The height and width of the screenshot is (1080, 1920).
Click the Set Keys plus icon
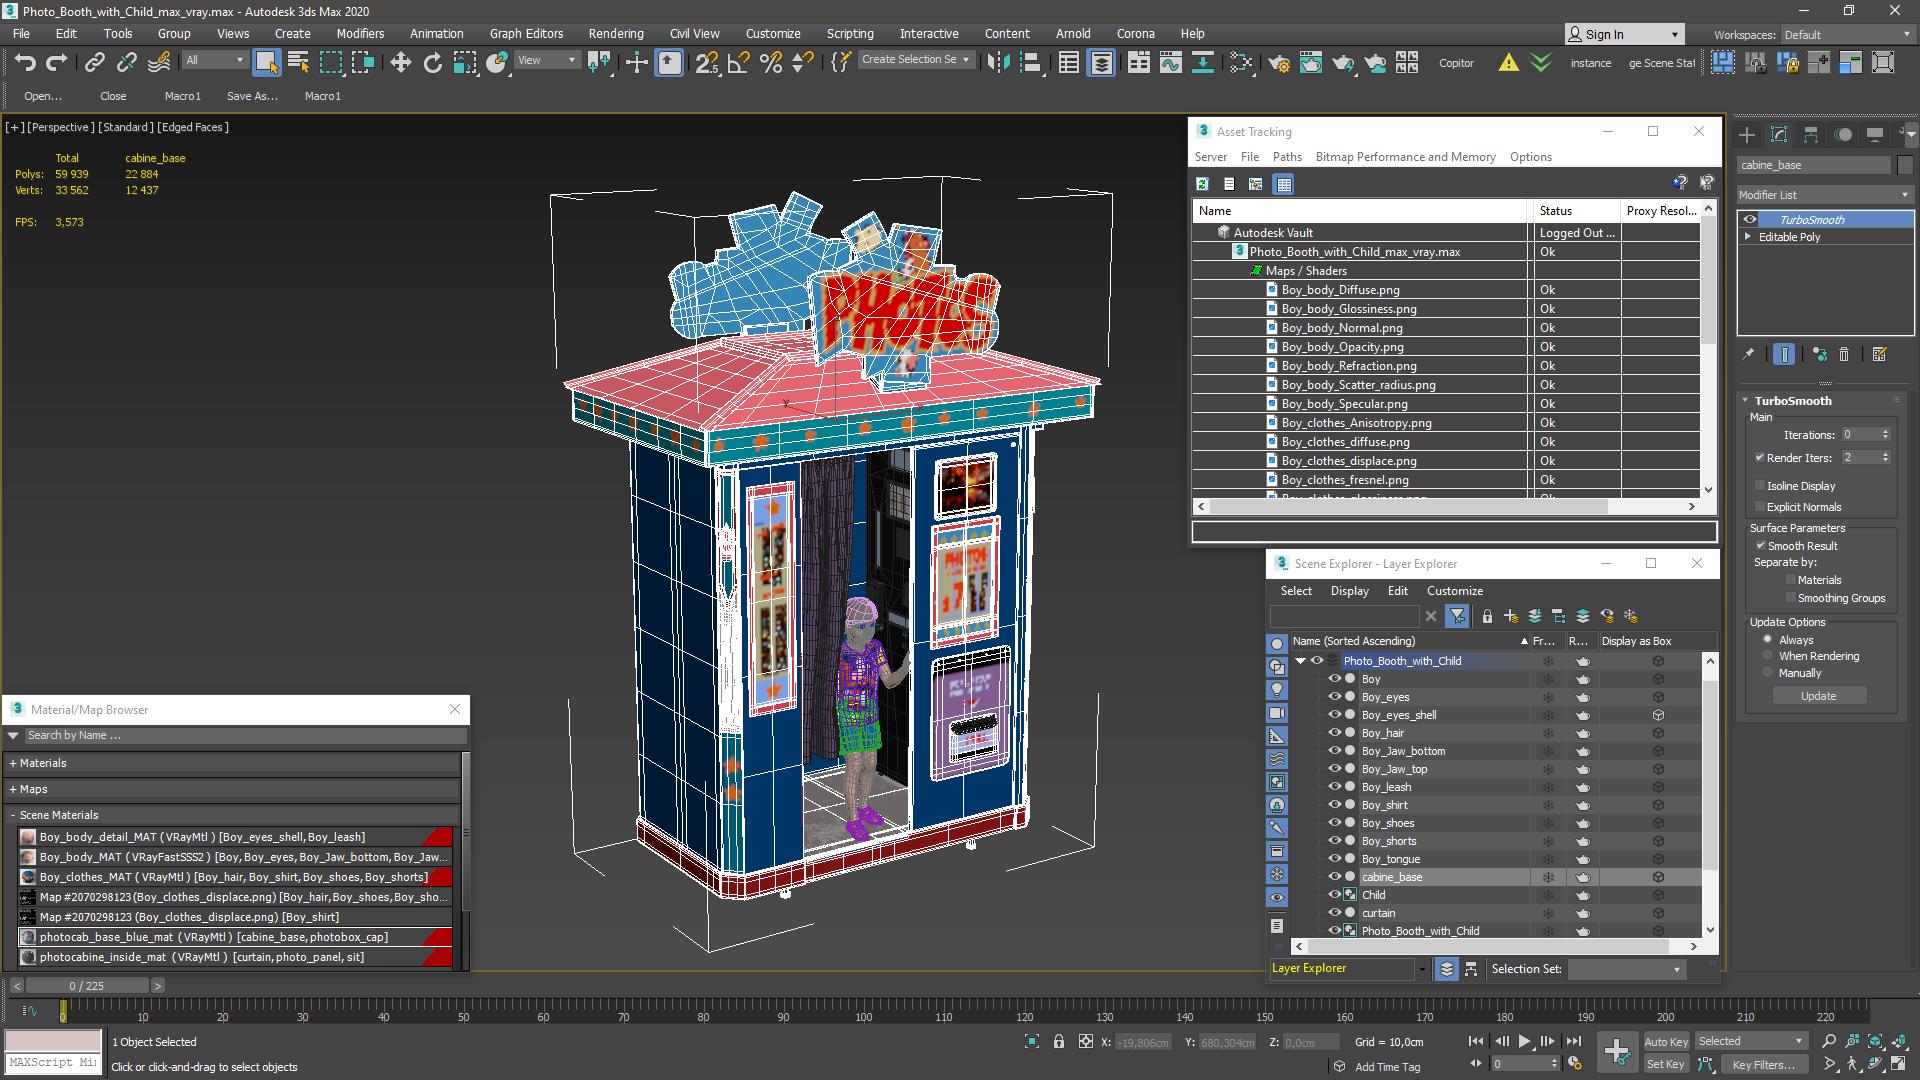1617,1050
